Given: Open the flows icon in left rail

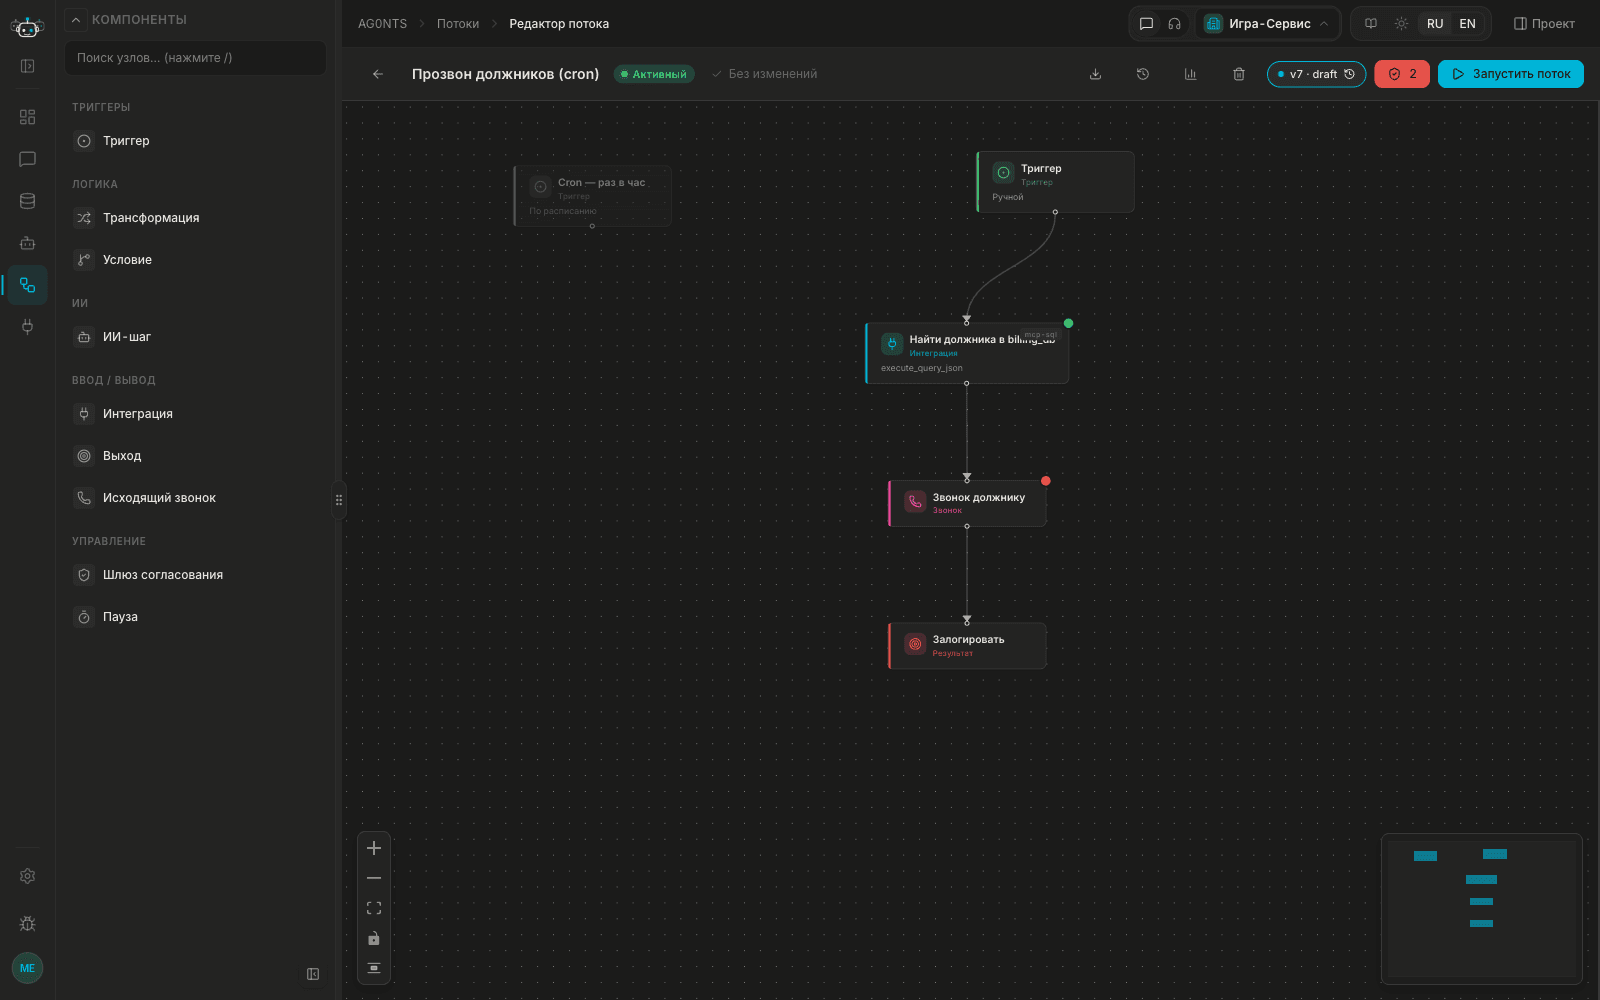Looking at the screenshot, I should point(27,285).
